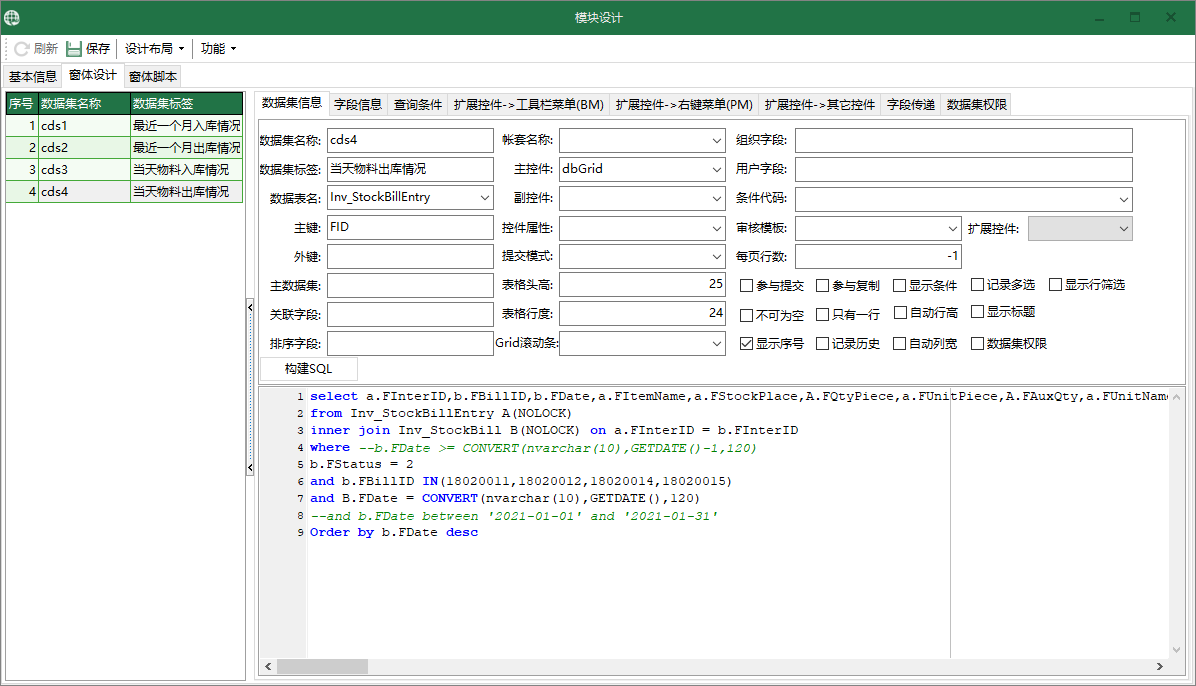Open the 数据集权限 tab

point(977,105)
